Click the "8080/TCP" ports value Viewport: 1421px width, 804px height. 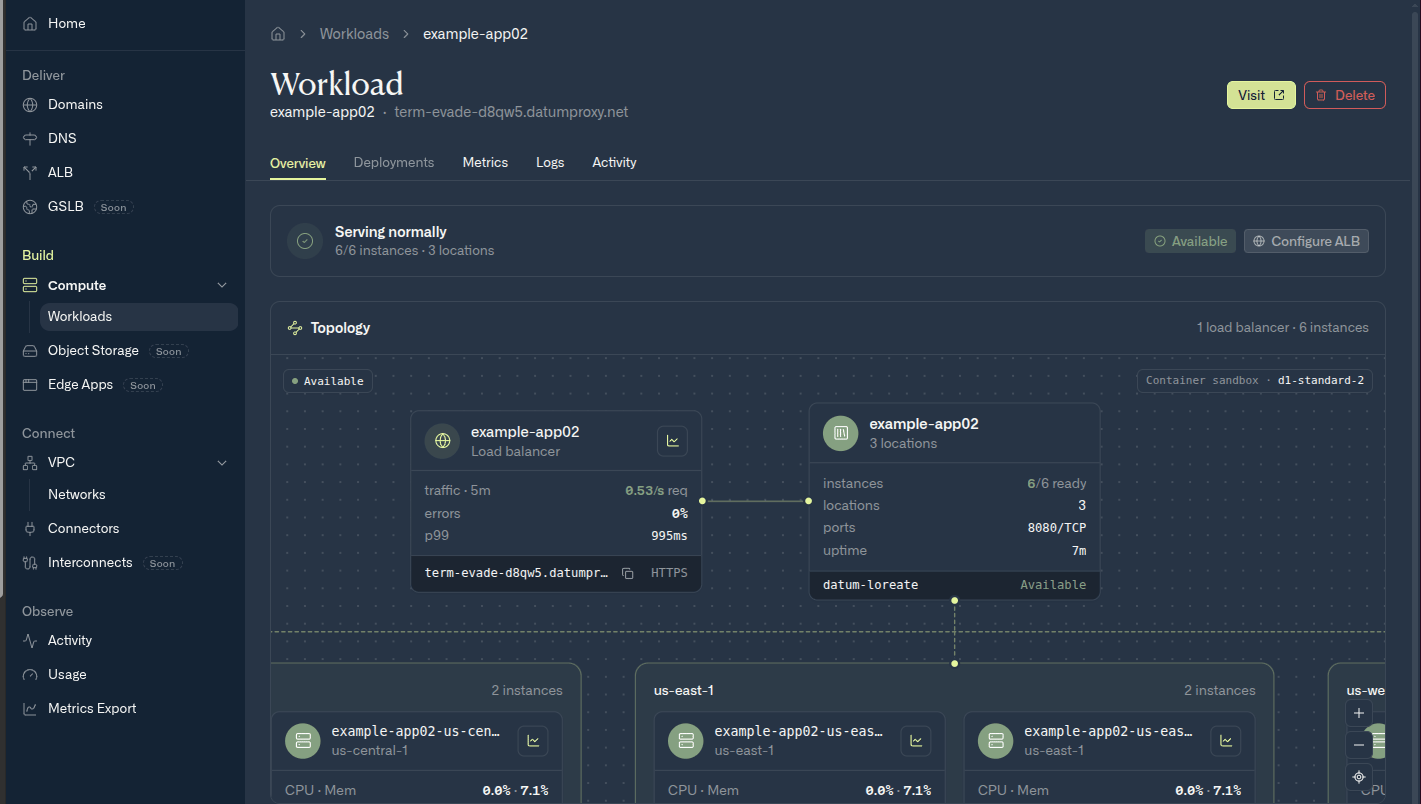1056,528
